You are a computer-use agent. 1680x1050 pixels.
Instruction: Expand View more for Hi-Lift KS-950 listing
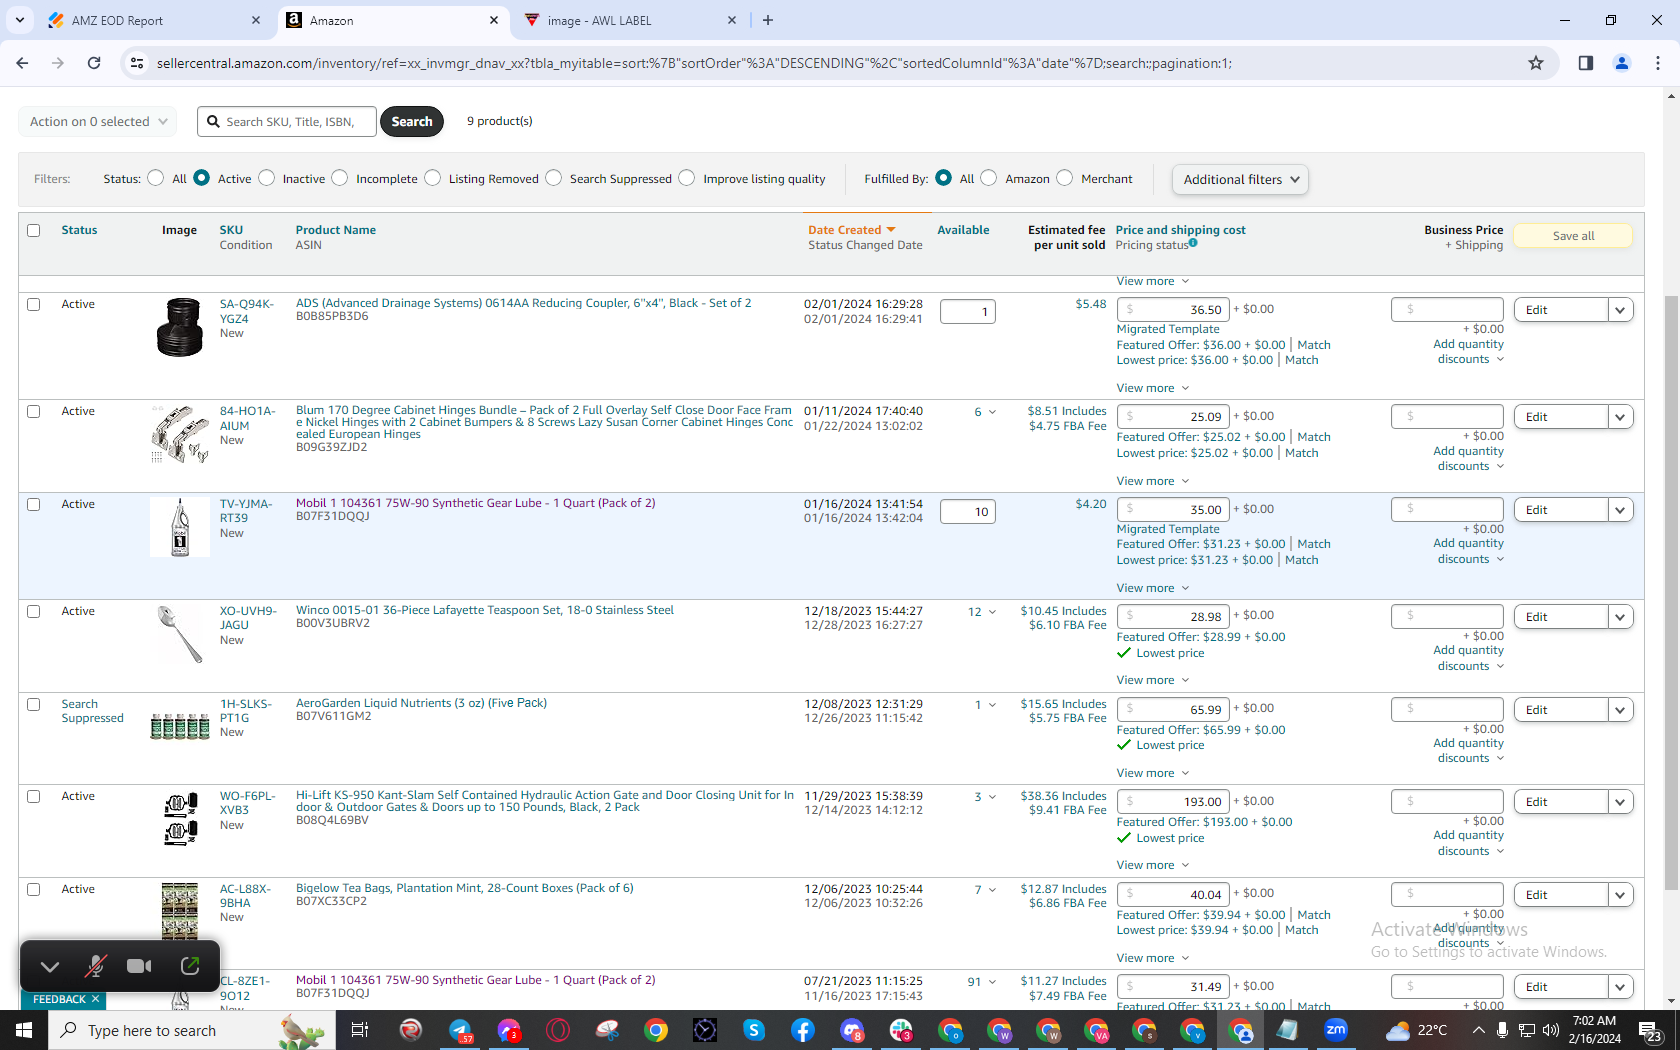point(1152,865)
